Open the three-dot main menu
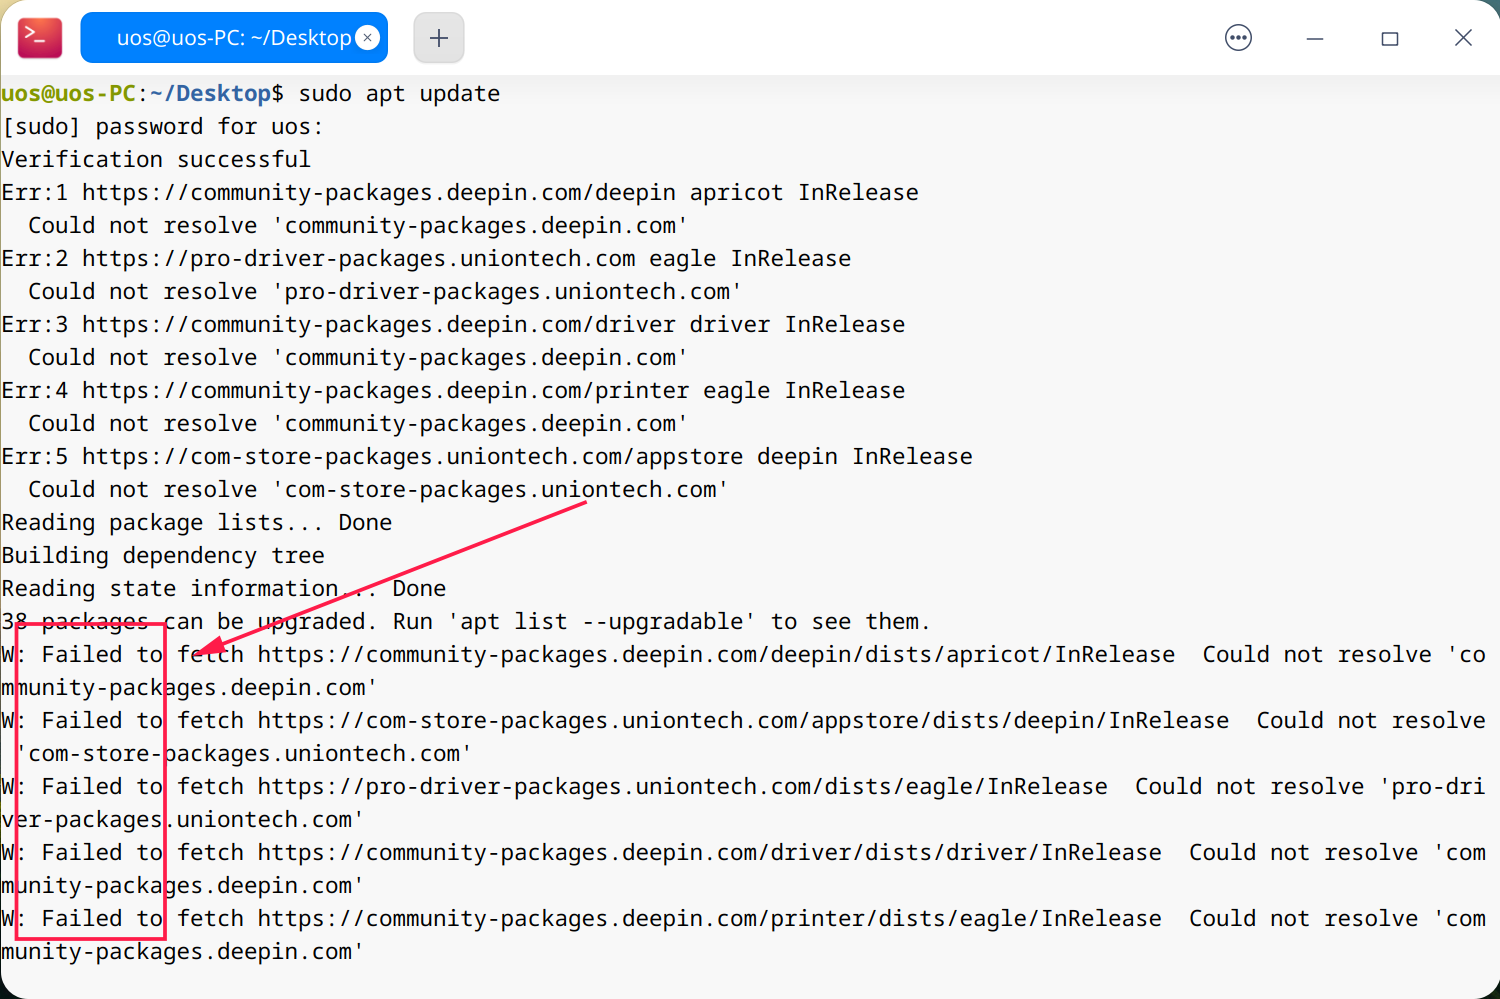The height and width of the screenshot is (999, 1500). pyautogui.click(x=1238, y=38)
